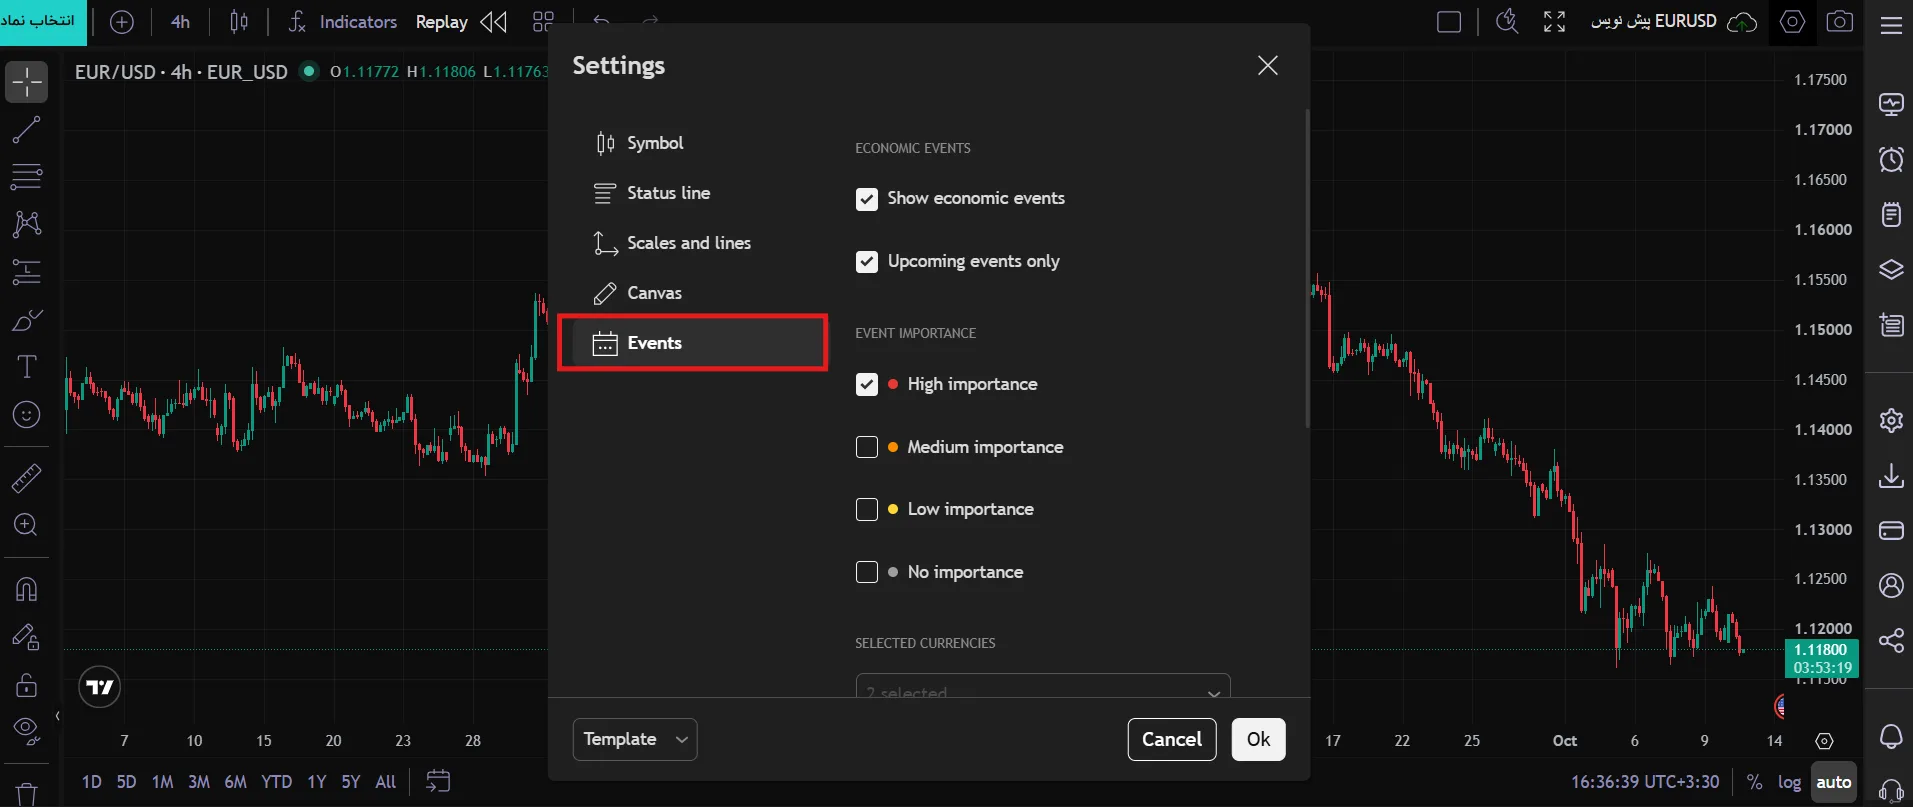
Task: Uncheck Show economic events
Action: [867, 199]
